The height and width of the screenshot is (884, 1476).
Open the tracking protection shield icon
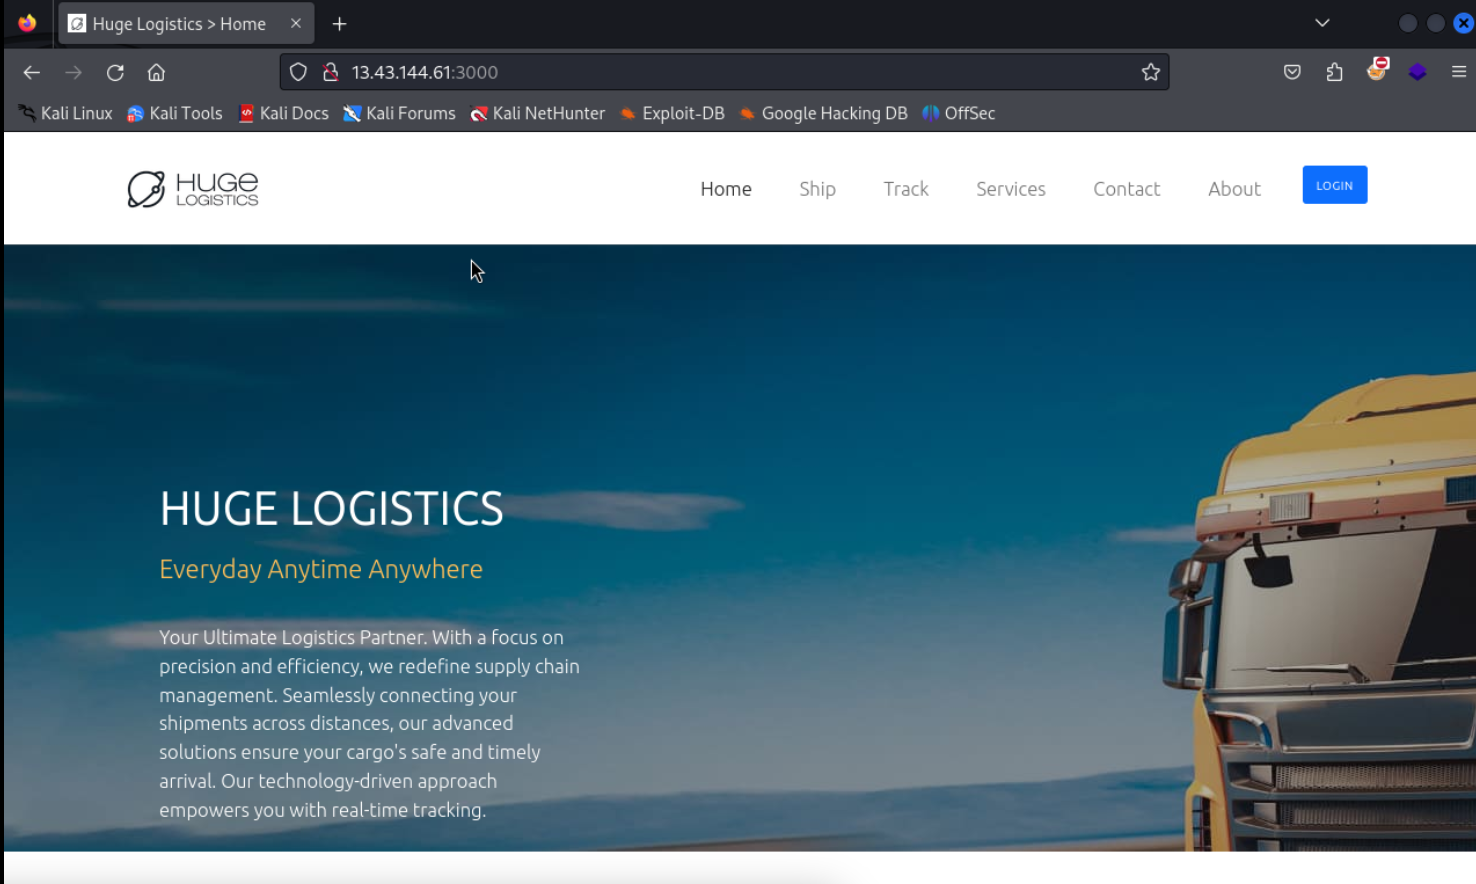298,72
